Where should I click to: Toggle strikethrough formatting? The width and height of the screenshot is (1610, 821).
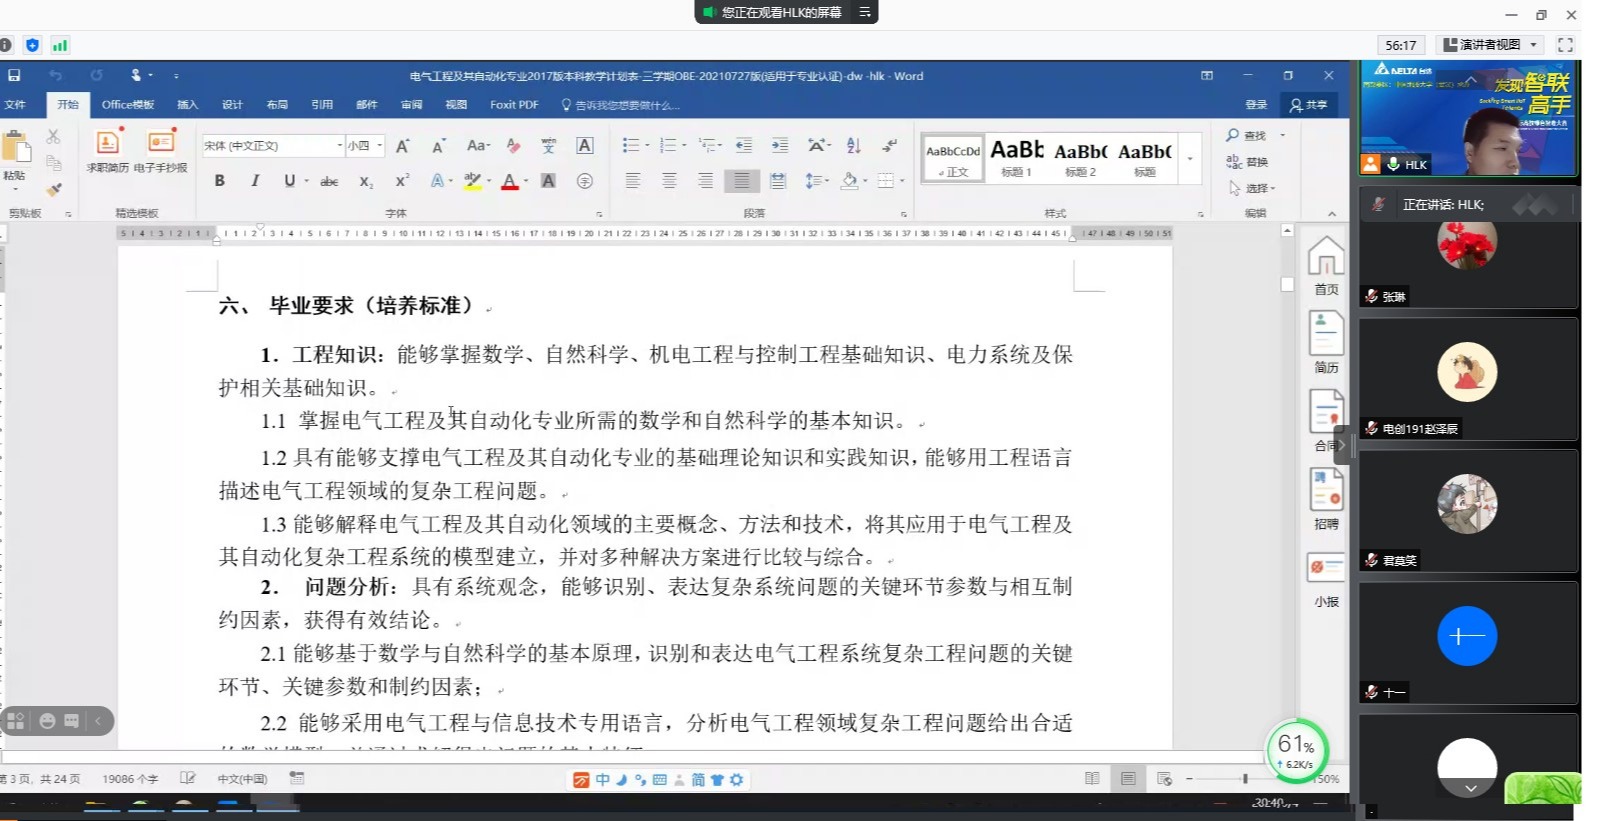click(x=329, y=181)
